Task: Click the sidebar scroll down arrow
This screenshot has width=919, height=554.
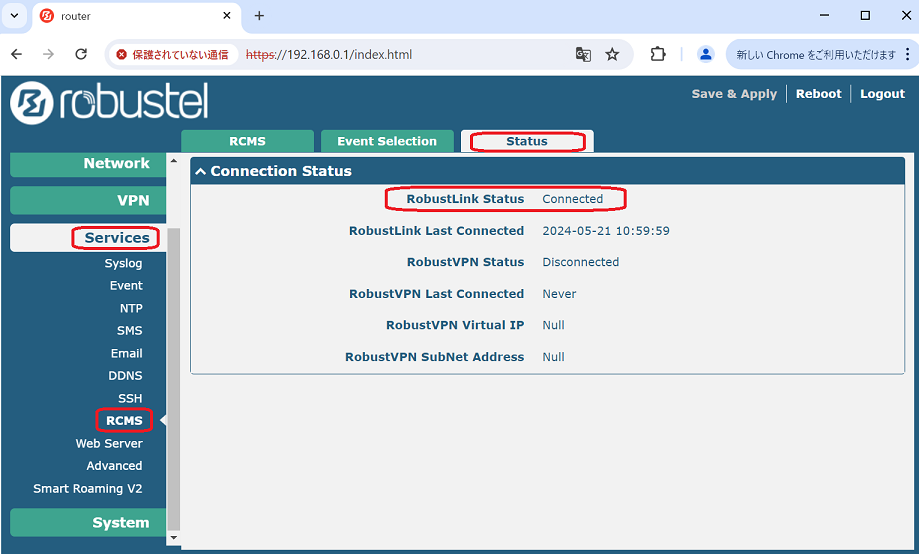Action: click(x=173, y=537)
